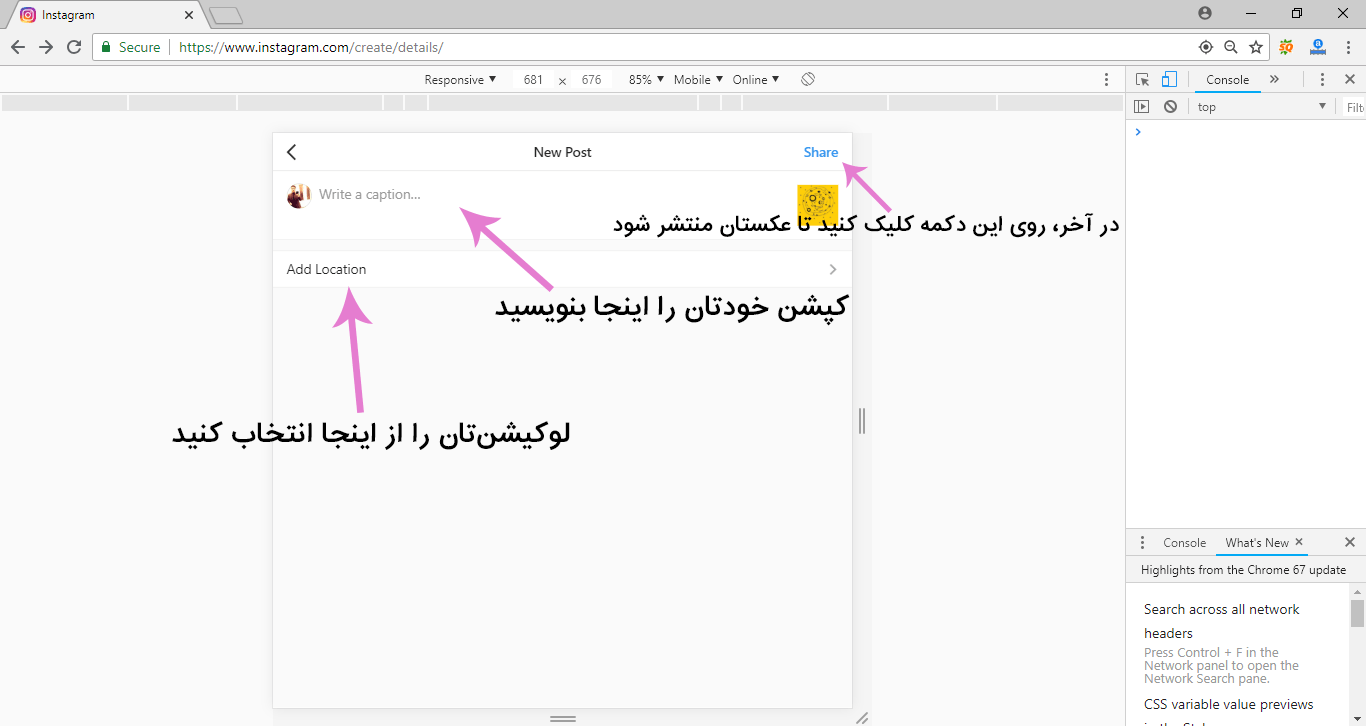The width and height of the screenshot is (1366, 726).
Task: Click the Share button to publish post
Action: tap(820, 152)
